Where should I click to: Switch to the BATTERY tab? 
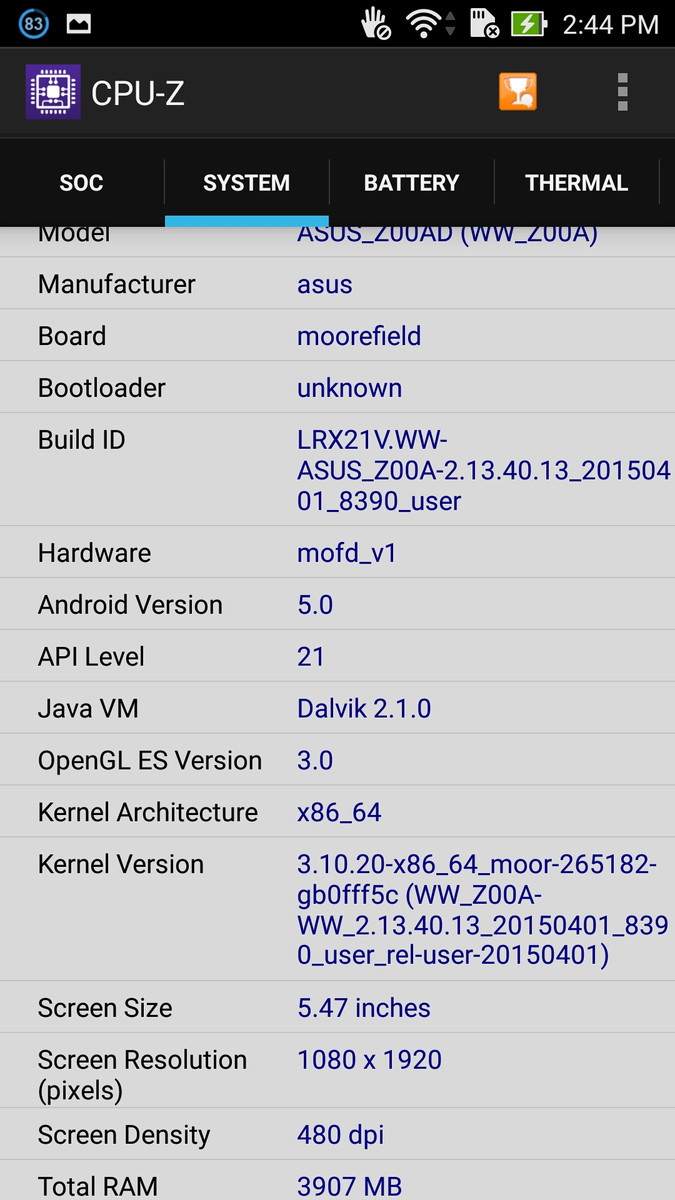click(x=411, y=183)
